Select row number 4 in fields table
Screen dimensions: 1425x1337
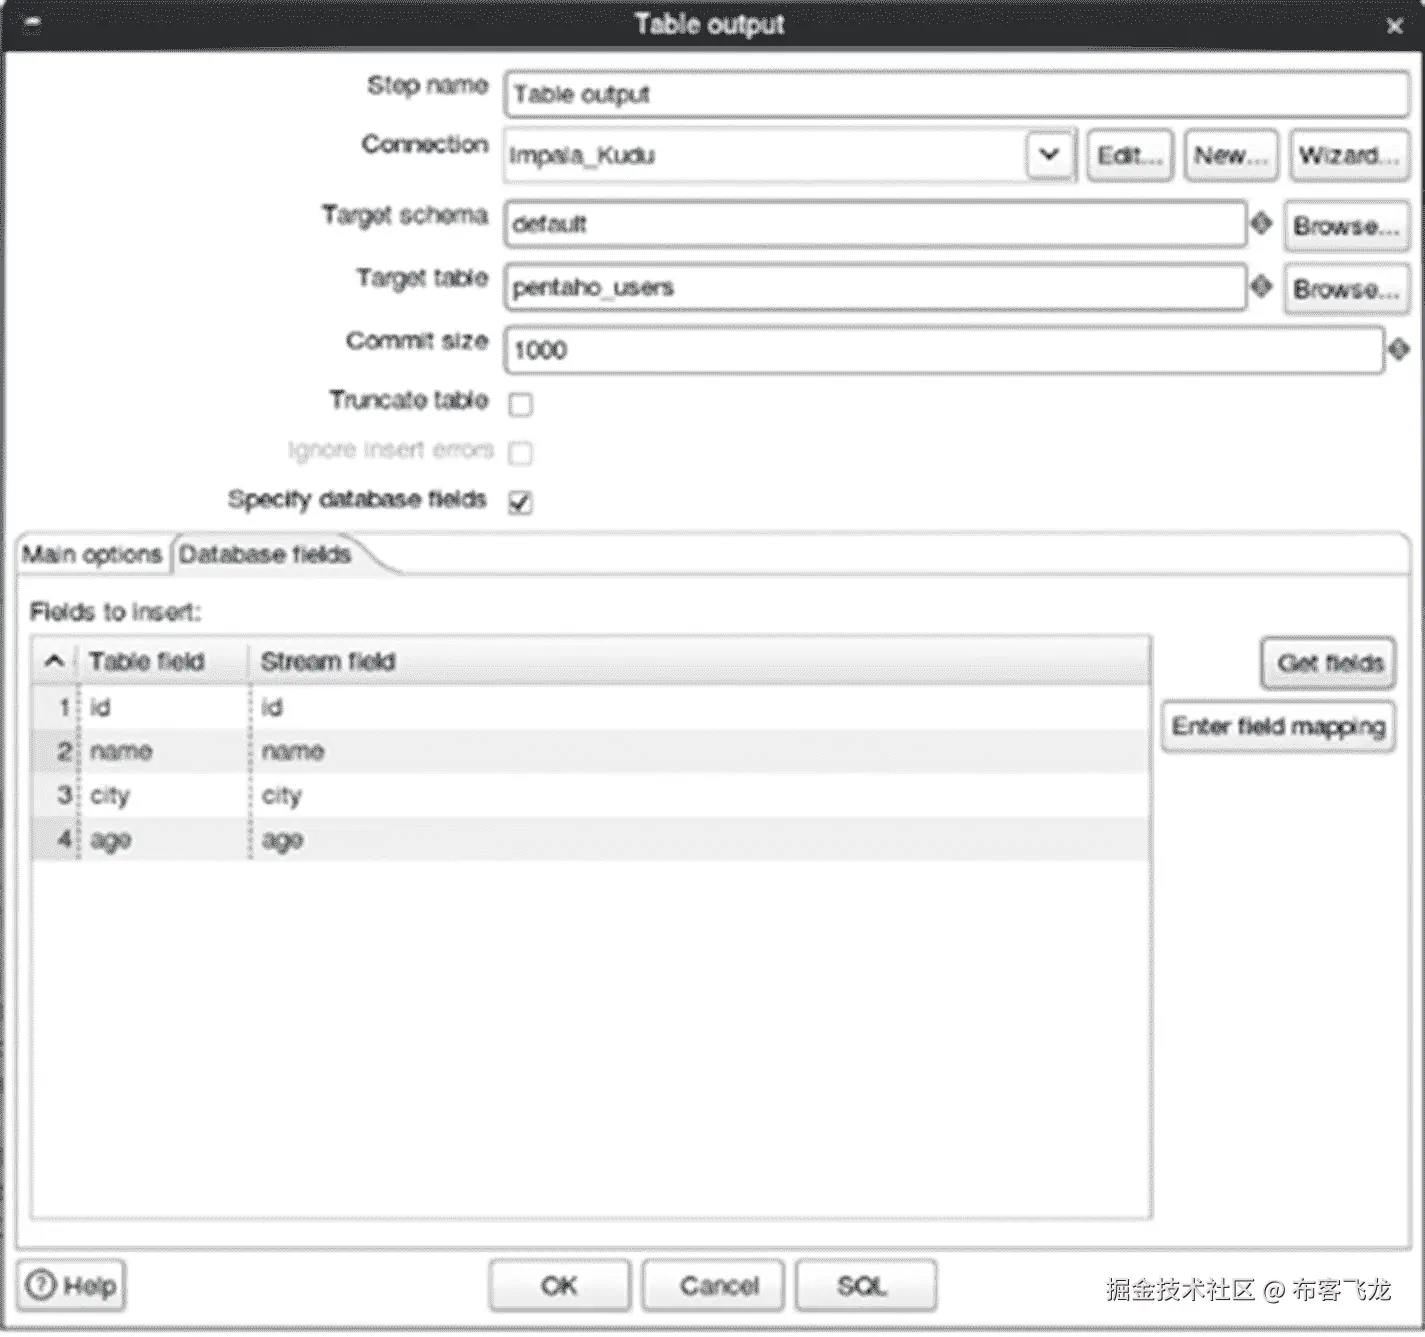pyautogui.click(x=56, y=839)
